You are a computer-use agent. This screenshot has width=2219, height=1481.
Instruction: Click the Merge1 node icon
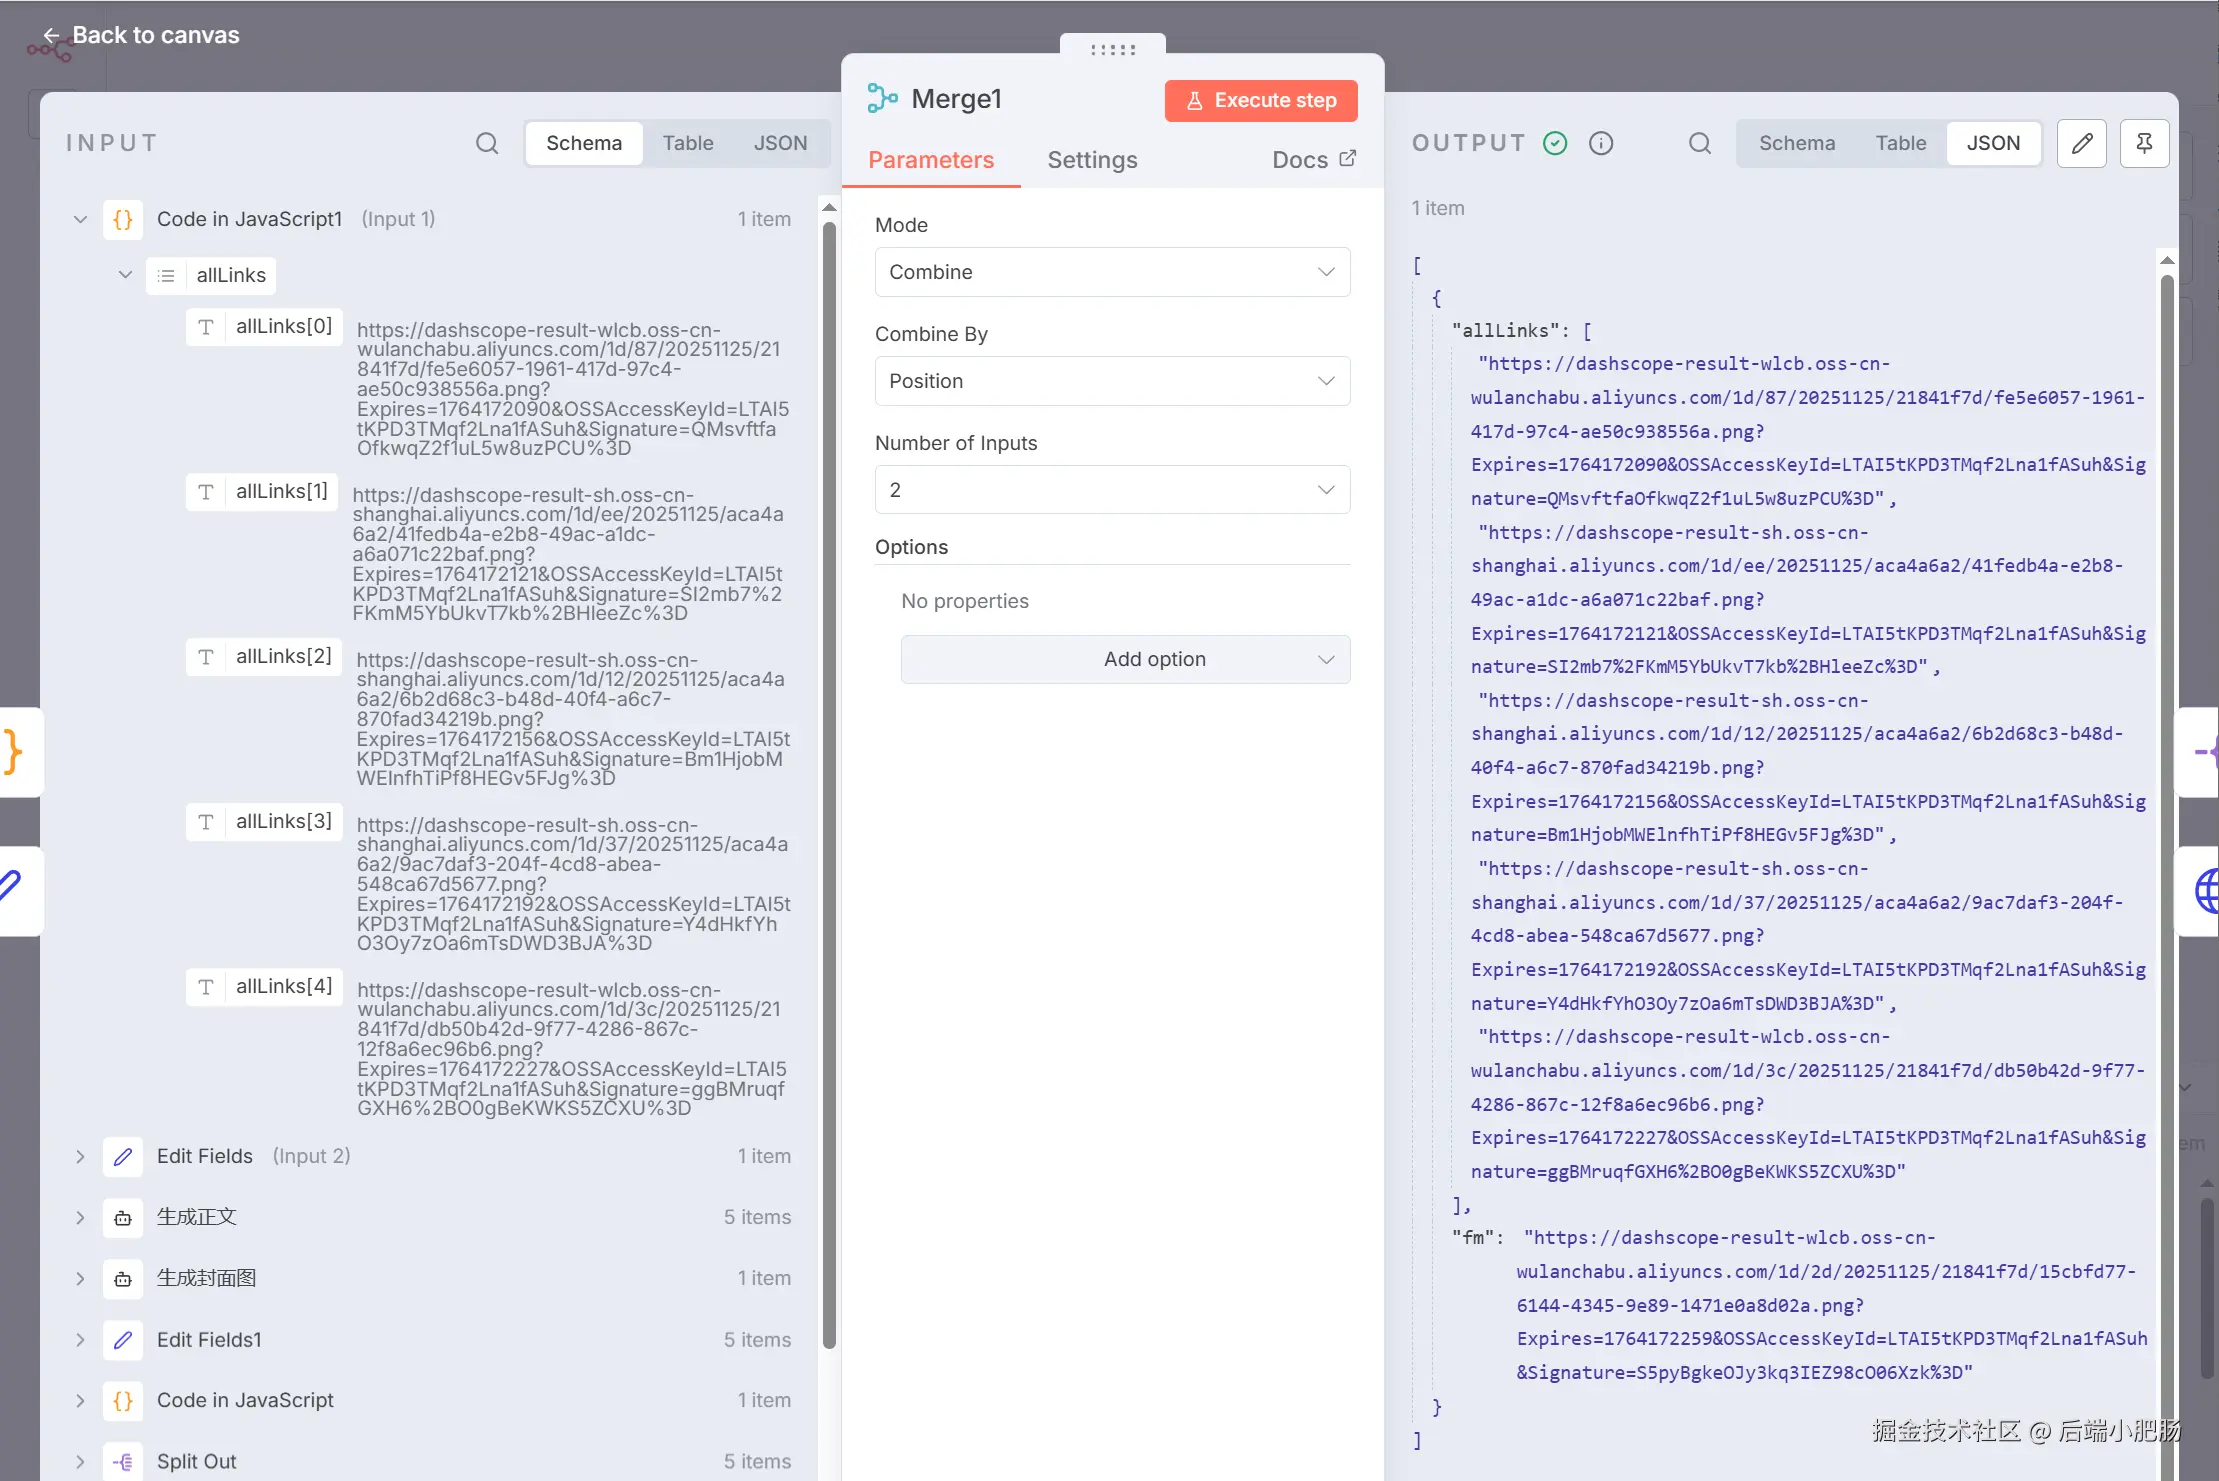pos(882,98)
